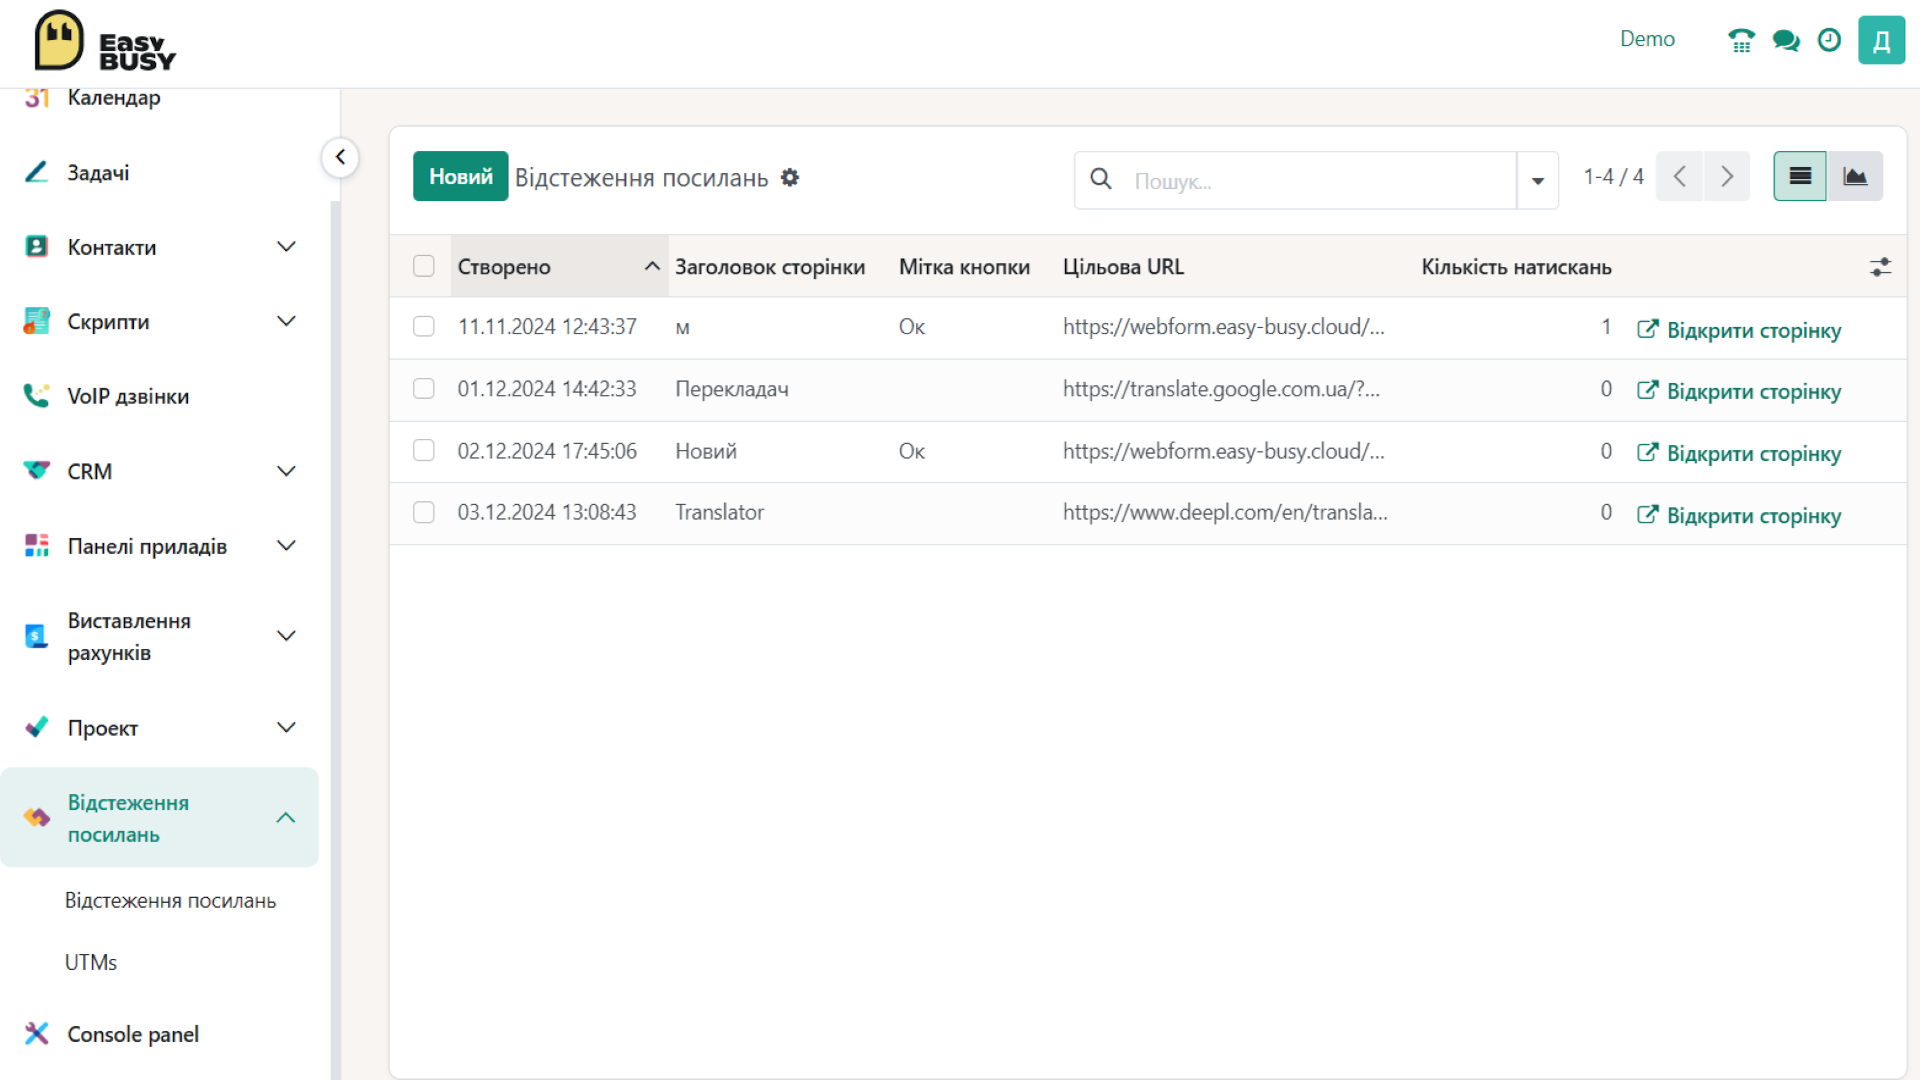Click the Проект checkmark icon
1920x1080 pixels.
tap(36, 727)
